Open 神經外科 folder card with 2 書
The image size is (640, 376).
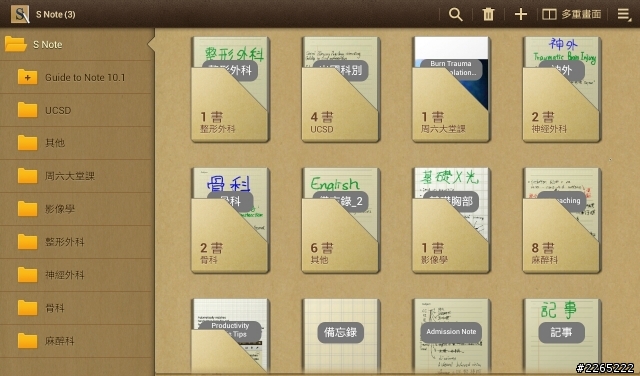tap(562, 89)
